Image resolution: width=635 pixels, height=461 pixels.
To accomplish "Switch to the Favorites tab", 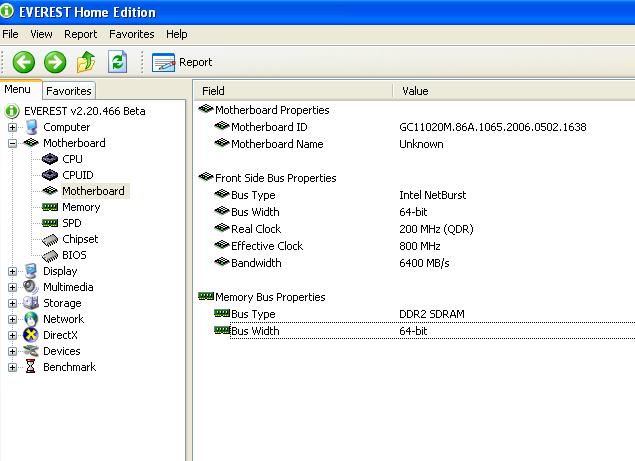I will [69, 91].
